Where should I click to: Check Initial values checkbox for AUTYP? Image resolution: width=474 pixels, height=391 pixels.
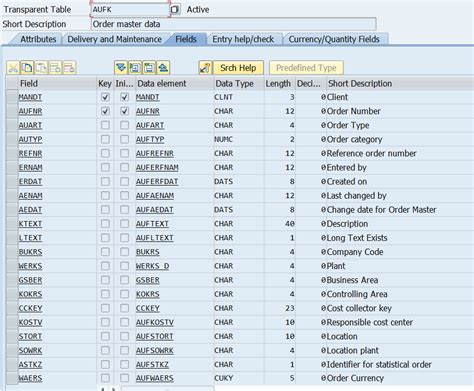click(x=124, y=139)
